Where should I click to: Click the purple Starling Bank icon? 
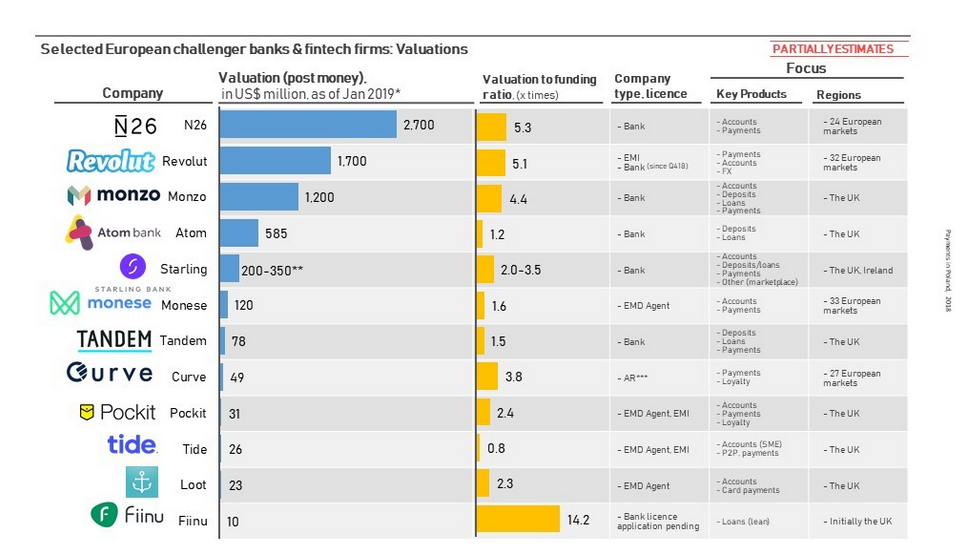click(132, 266)
